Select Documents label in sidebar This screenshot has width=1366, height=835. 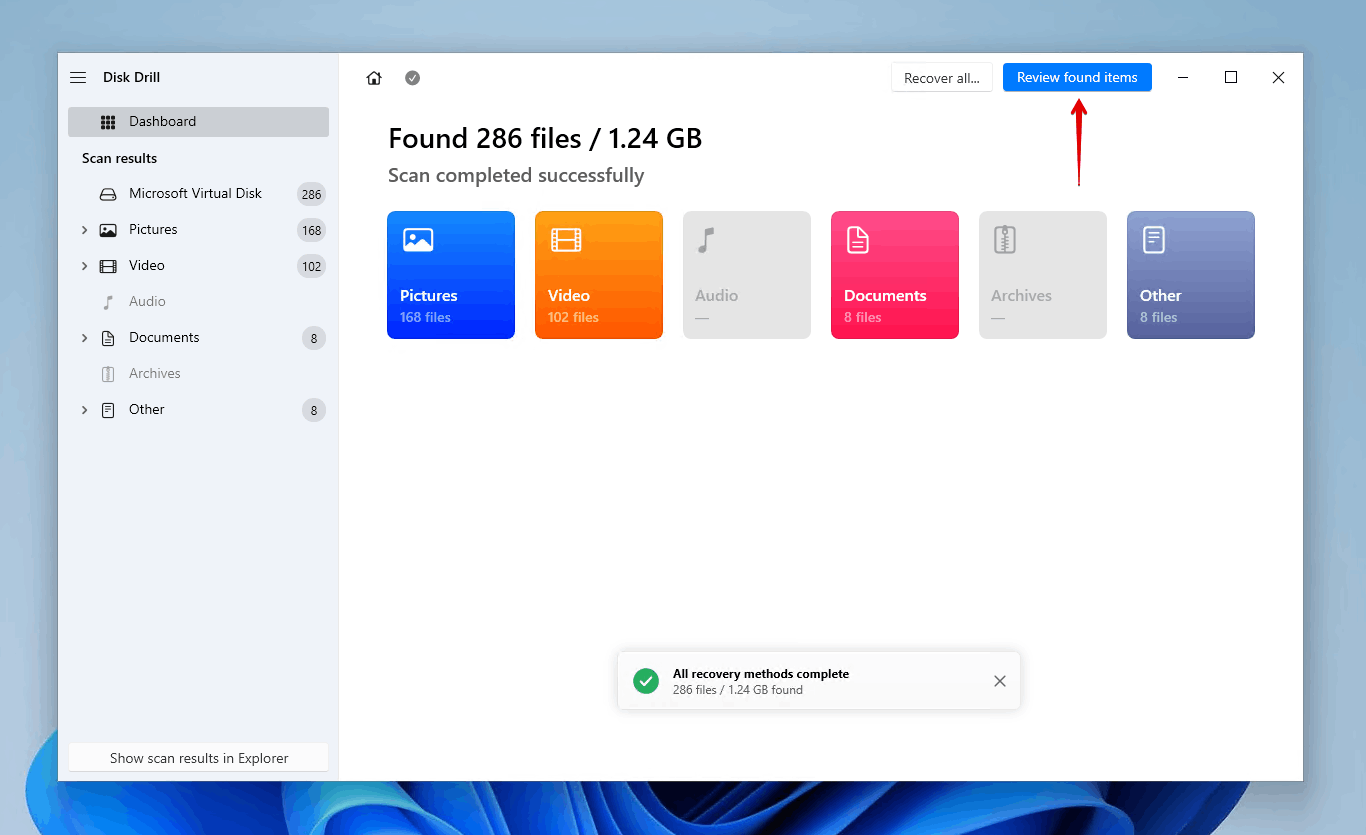(x=164, y=338)
